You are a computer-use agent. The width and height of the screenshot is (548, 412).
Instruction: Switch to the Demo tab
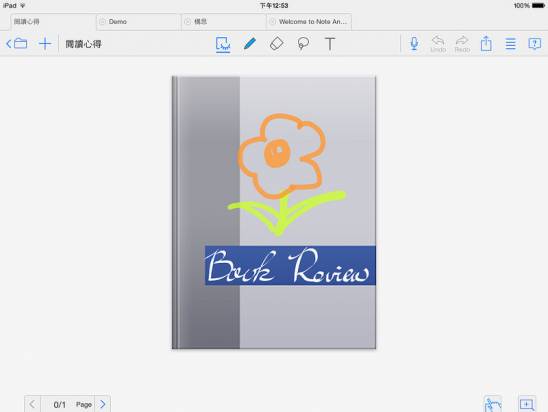[x=138, y=22]
